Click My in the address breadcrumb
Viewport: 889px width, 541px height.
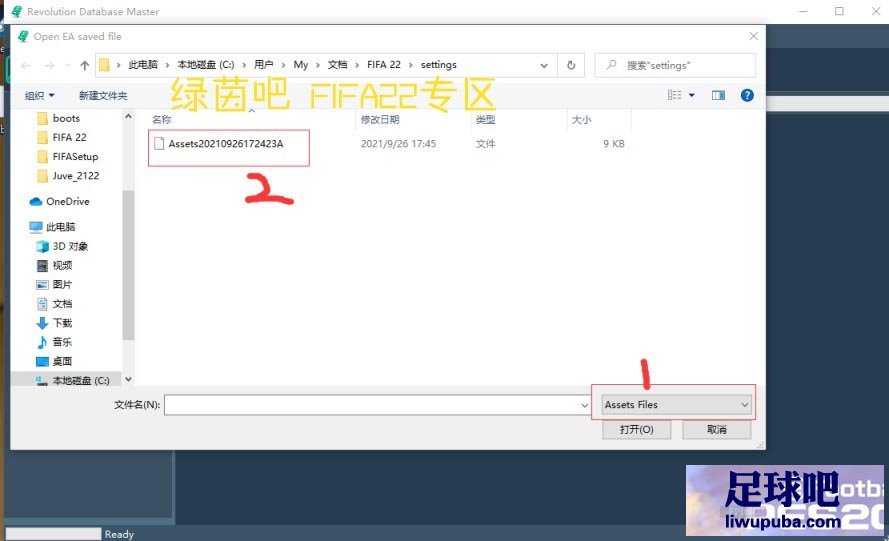click(x=300, y=65)
